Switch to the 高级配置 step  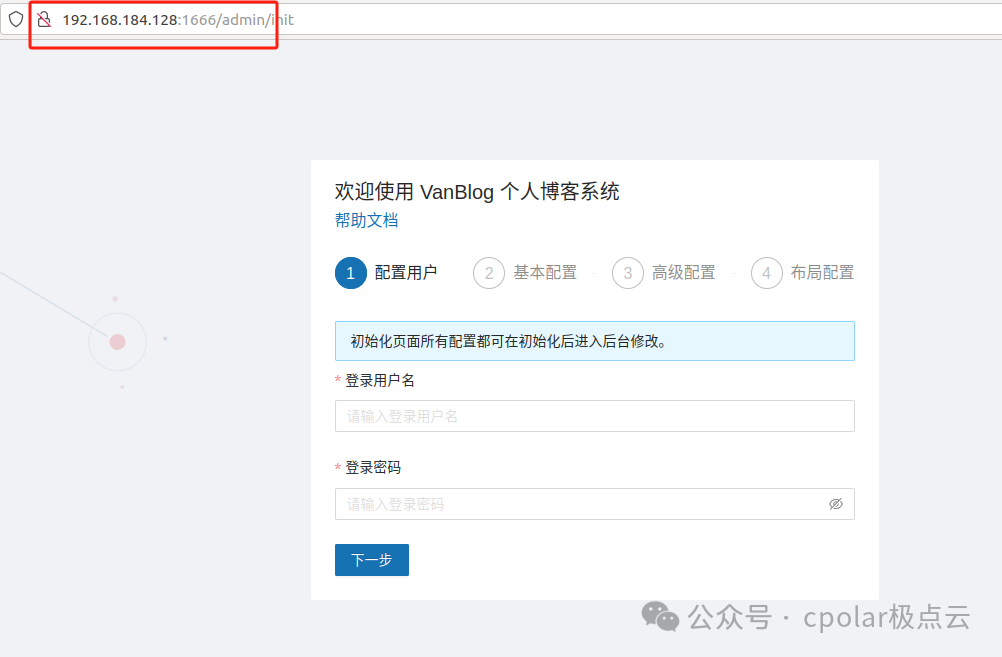click(684, 273)
